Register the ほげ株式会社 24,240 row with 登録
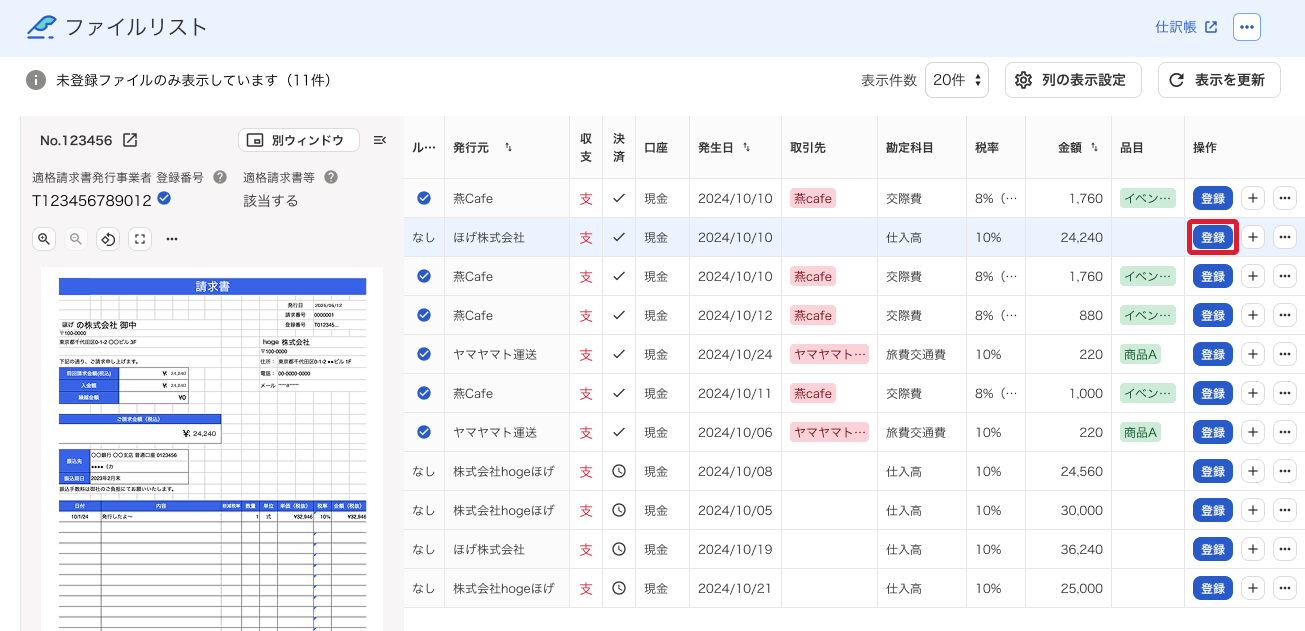Screen dimensions: 1305x631 (x=1213, y=237)
